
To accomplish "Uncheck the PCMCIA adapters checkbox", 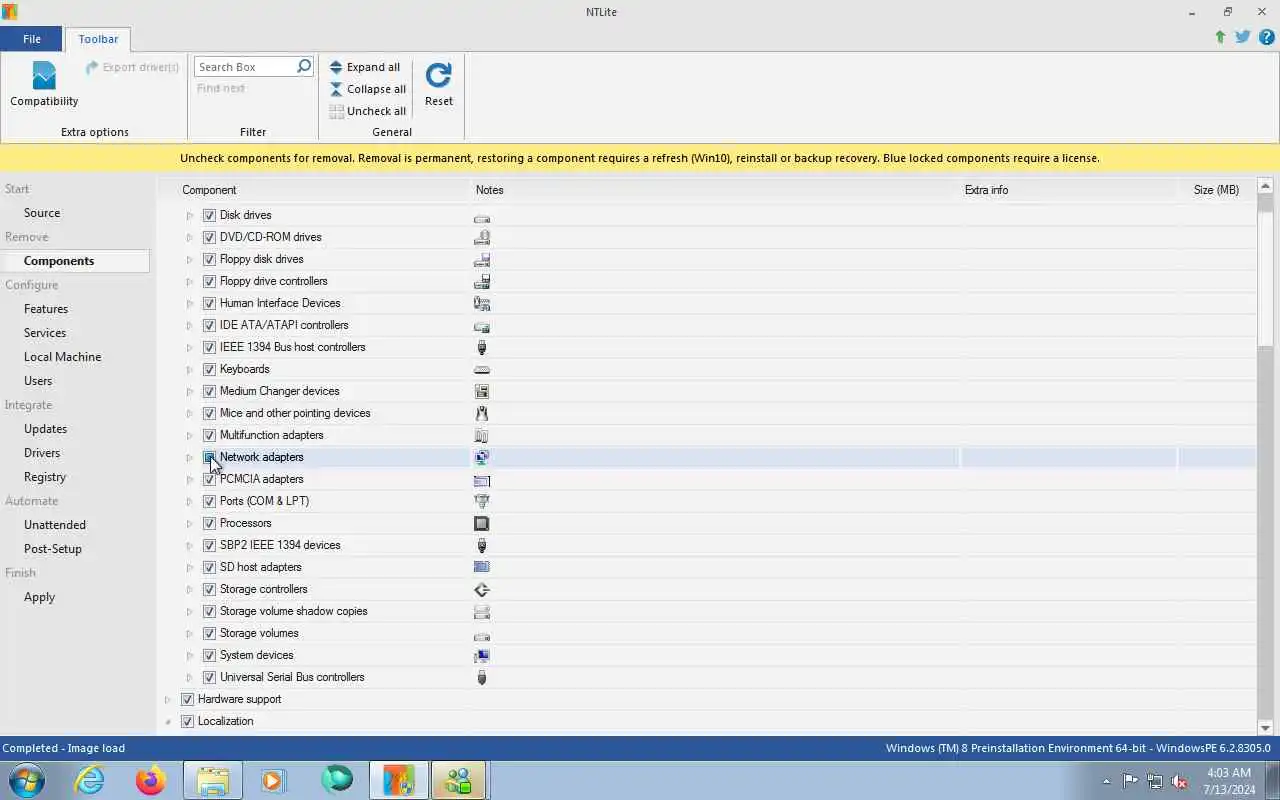I will click(209, 479).
